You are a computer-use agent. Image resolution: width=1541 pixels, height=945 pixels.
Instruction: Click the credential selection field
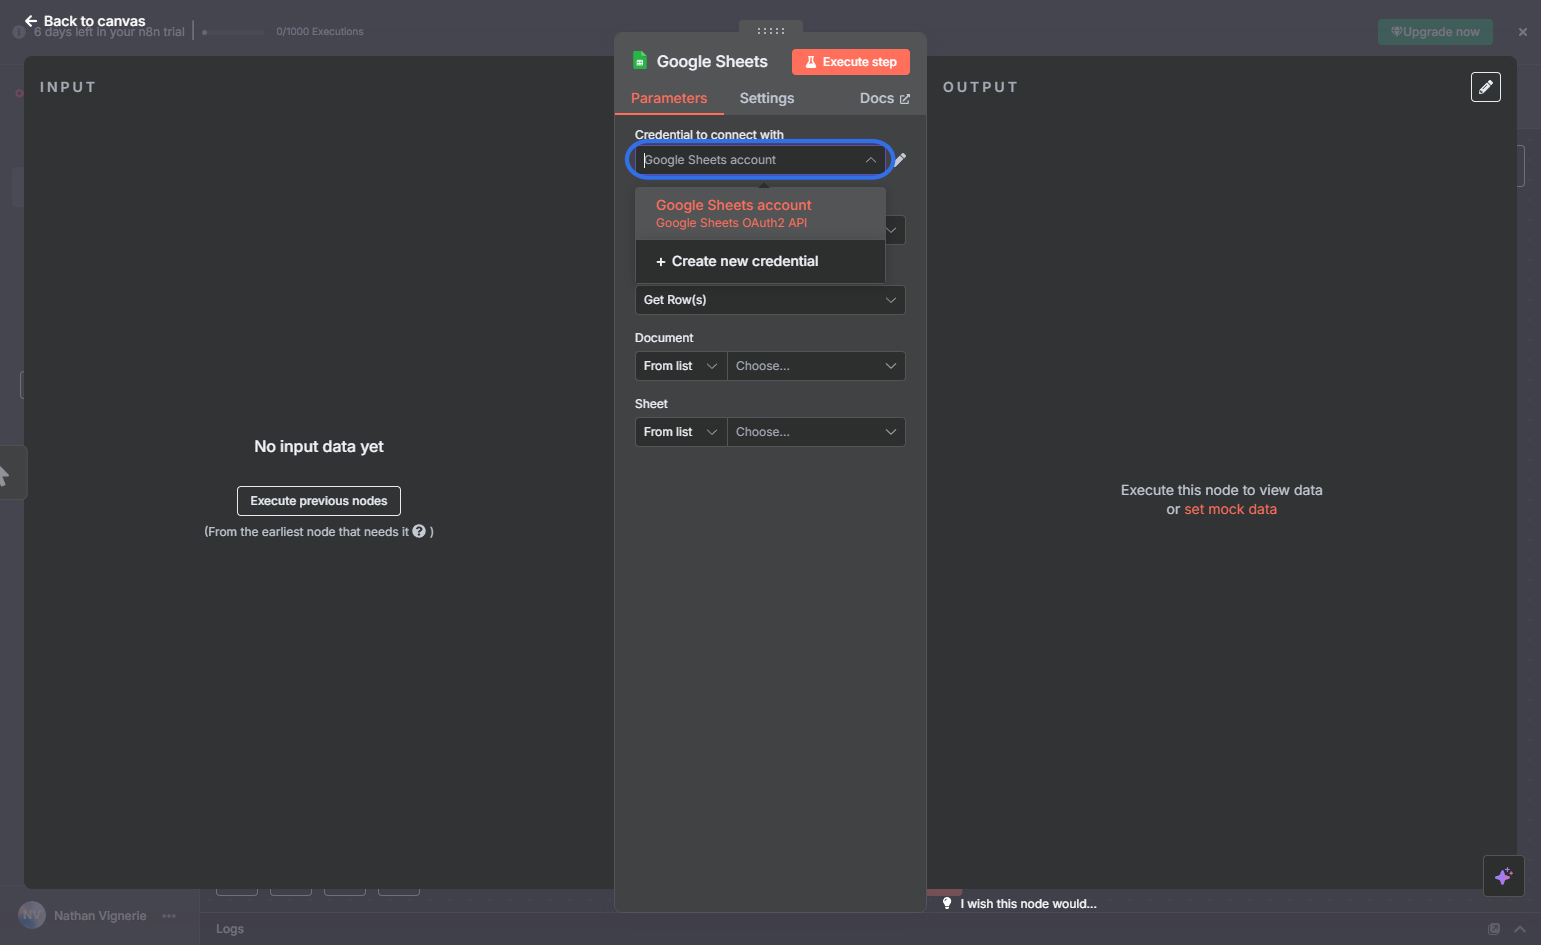(760, 160)
